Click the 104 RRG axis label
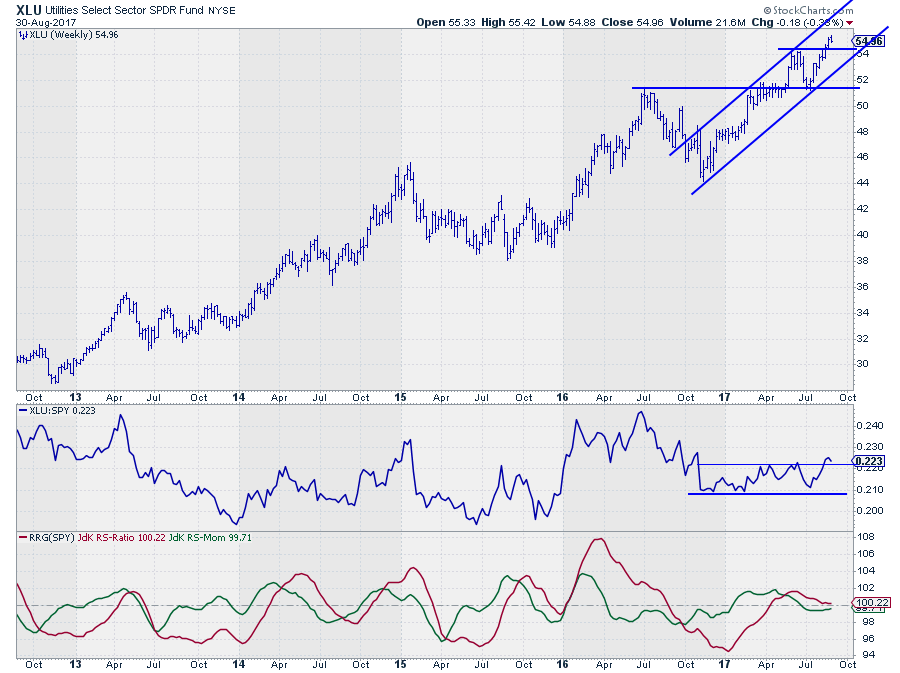The image size is (900, 673). tap(866, 570)
